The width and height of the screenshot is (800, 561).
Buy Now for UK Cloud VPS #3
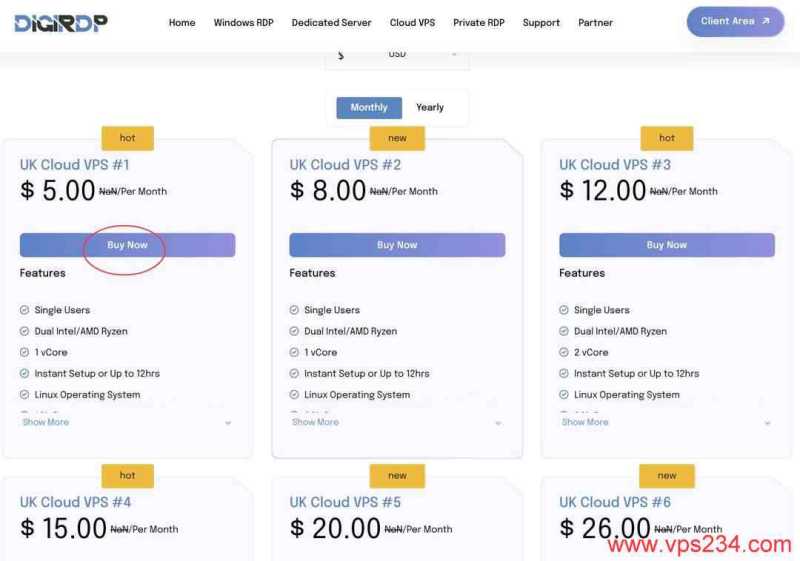(667, 245)
